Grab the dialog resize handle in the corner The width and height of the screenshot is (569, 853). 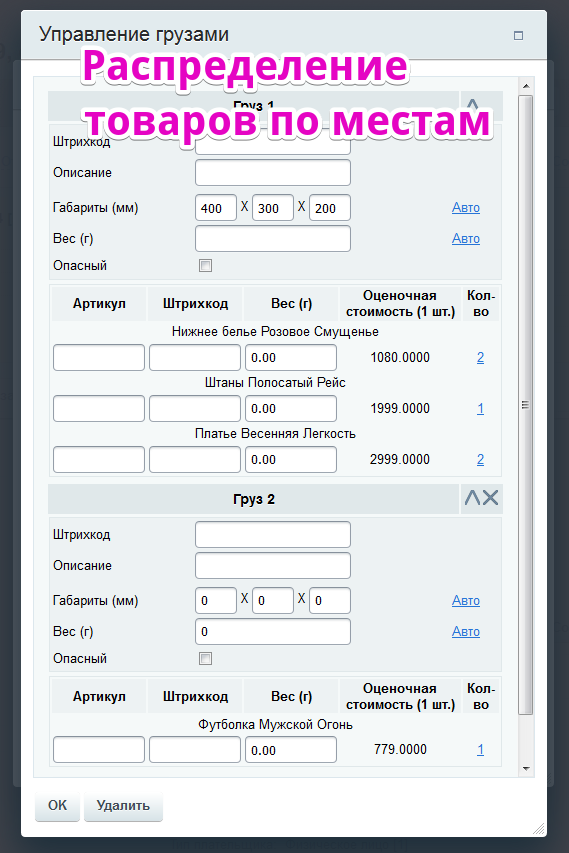[539, 829]
